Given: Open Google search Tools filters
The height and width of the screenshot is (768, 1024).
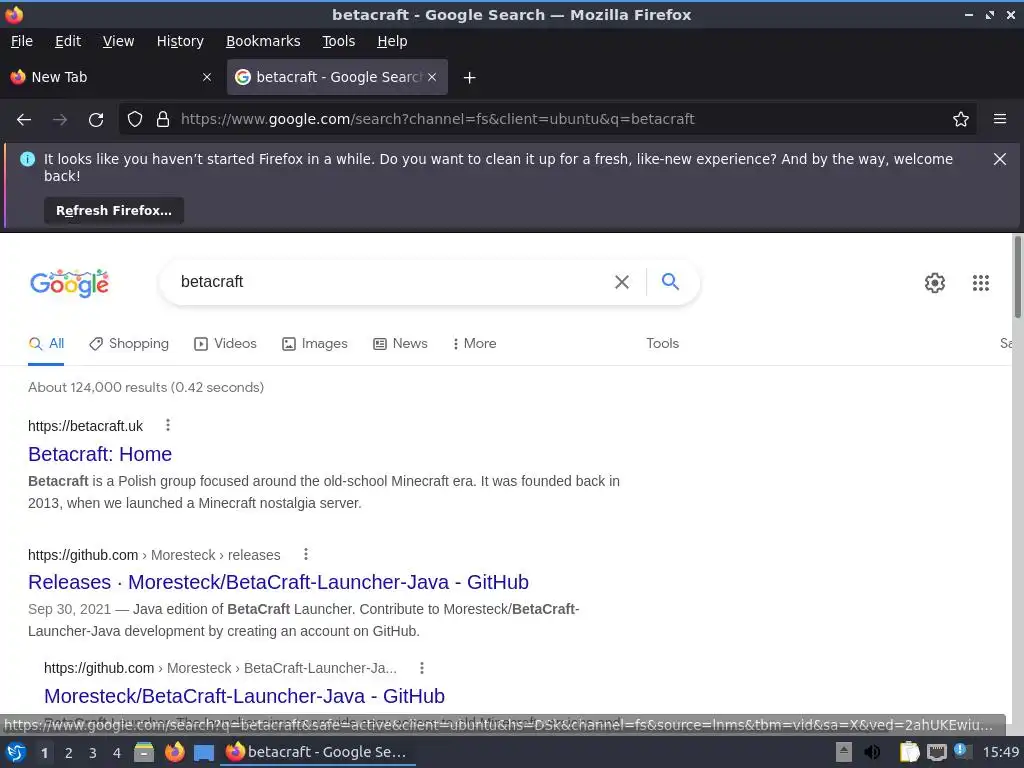Looking at the screenshot, I should tap(662, 344).
